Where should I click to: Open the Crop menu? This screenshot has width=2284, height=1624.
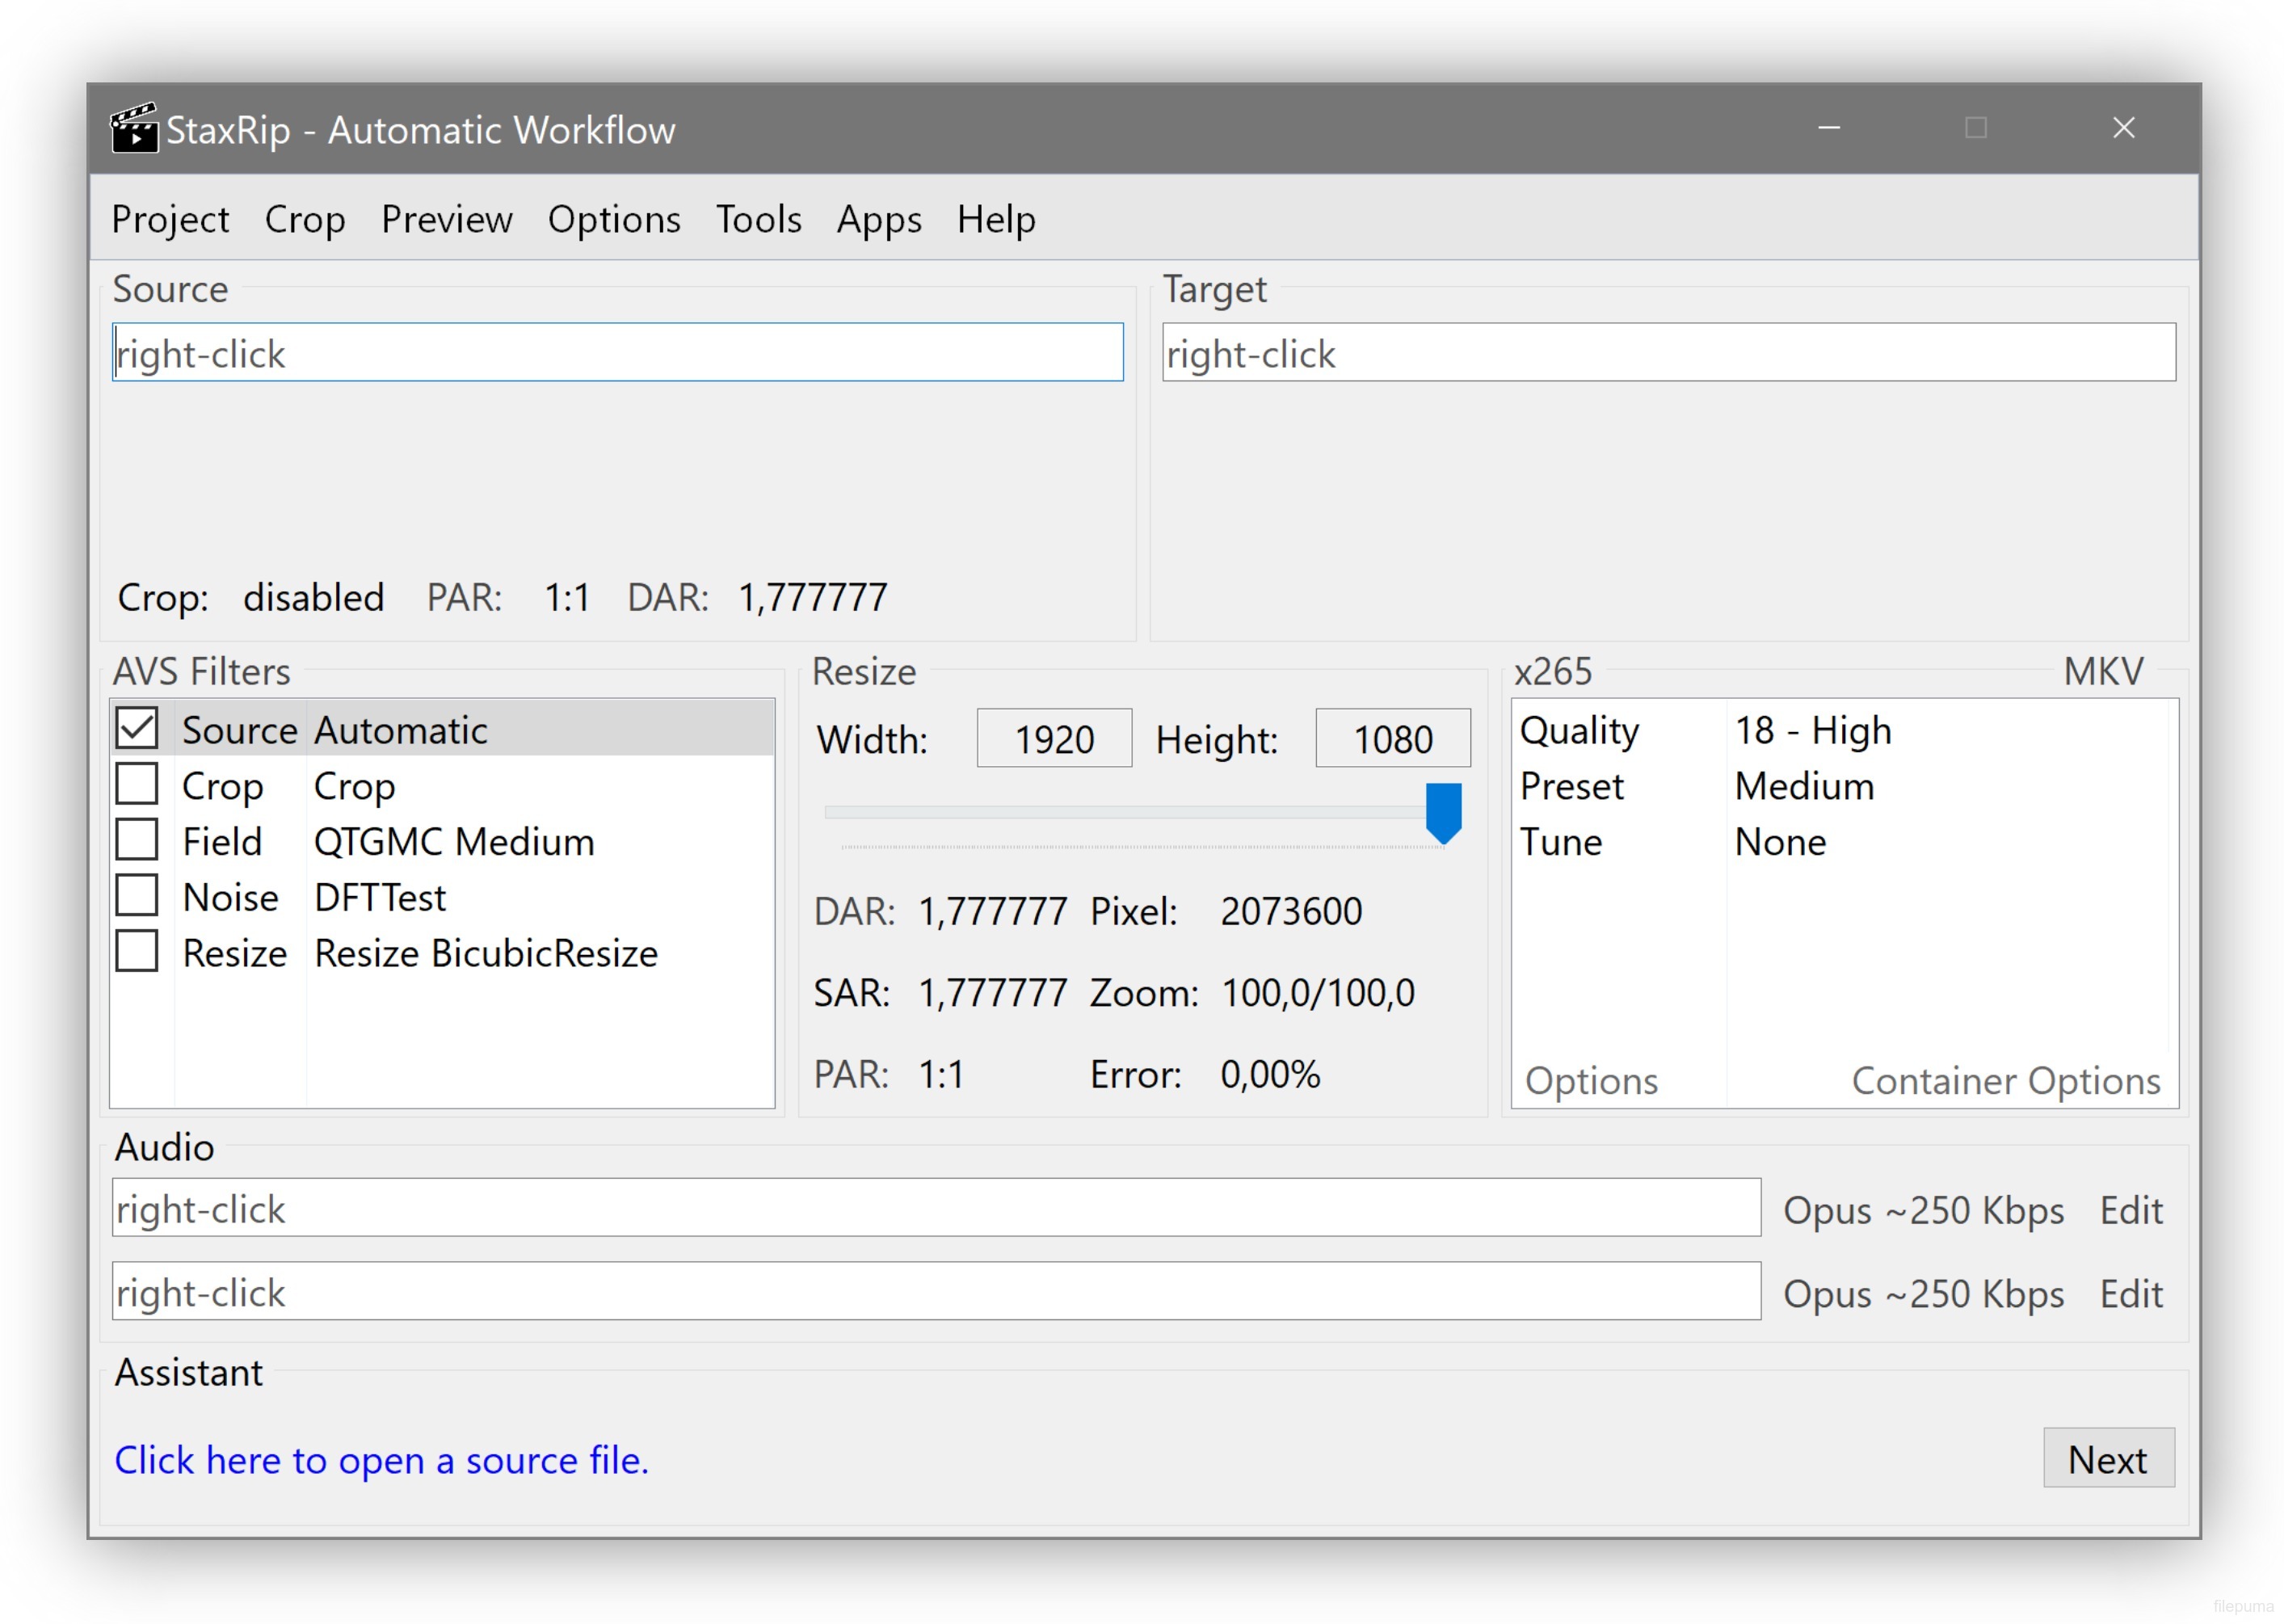point(306,219)
